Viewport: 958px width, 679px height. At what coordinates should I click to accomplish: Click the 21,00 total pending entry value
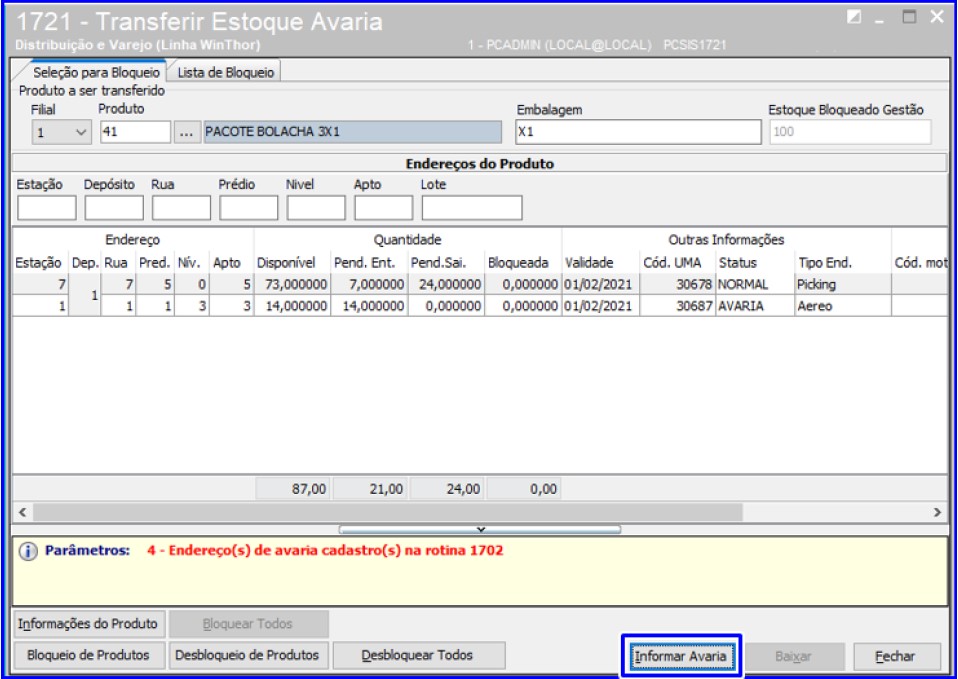click(x=369, y=490)
